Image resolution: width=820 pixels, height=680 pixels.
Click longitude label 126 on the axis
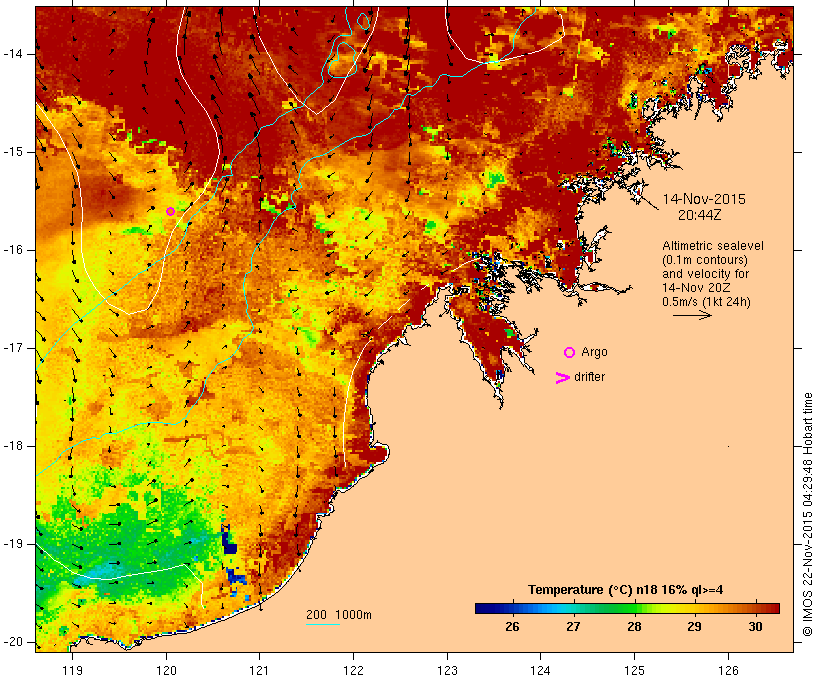click(x=728, y=670)
